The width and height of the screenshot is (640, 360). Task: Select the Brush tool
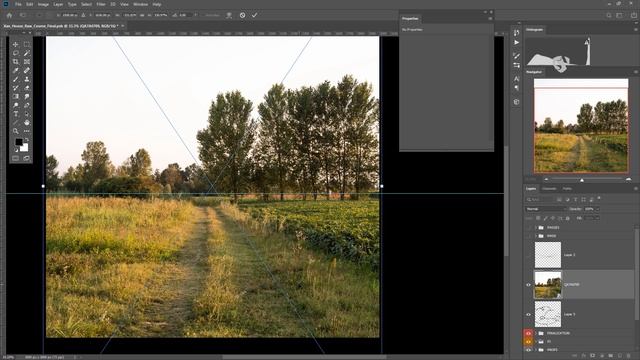click(16, 79)
